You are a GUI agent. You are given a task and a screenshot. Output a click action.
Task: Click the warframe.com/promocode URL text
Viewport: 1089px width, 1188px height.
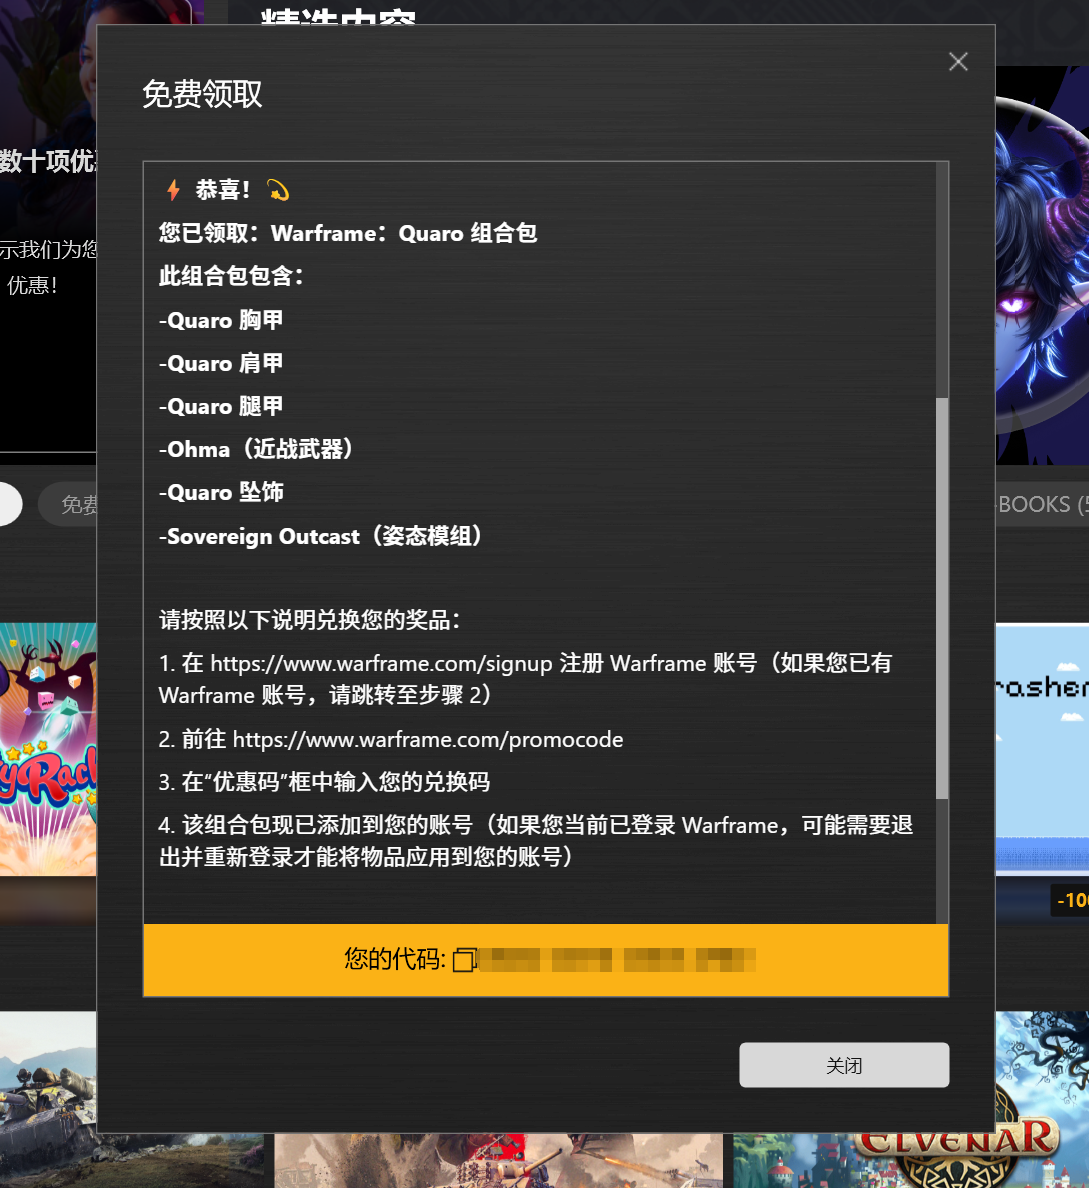[427, 739]
